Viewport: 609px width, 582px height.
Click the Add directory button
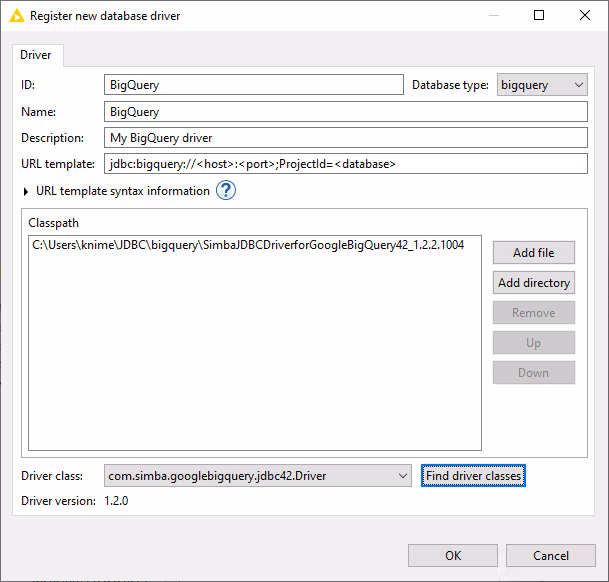point(534,282)
